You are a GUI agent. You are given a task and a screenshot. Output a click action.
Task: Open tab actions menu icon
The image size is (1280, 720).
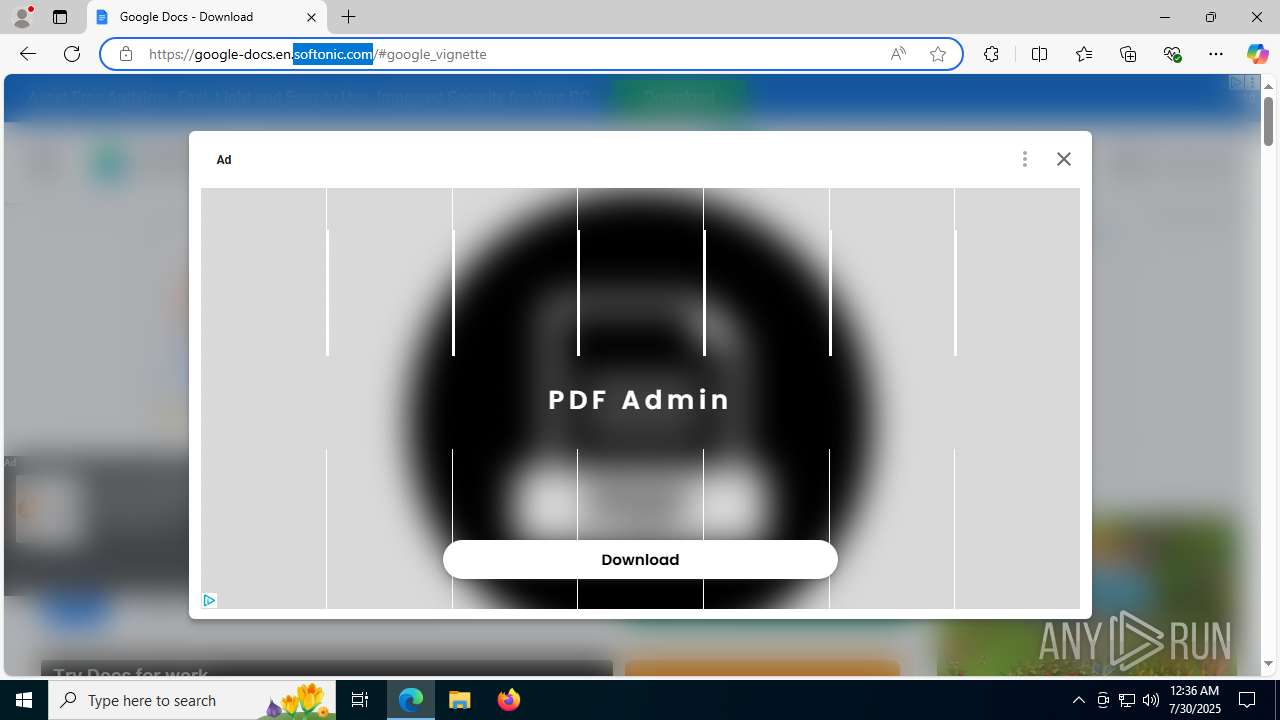click(60, 17)
